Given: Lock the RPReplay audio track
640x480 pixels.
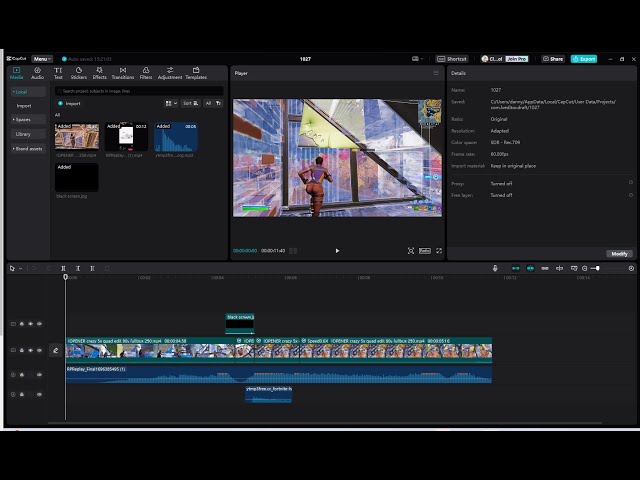Looking at the screenshot, I should click(22, 375).
